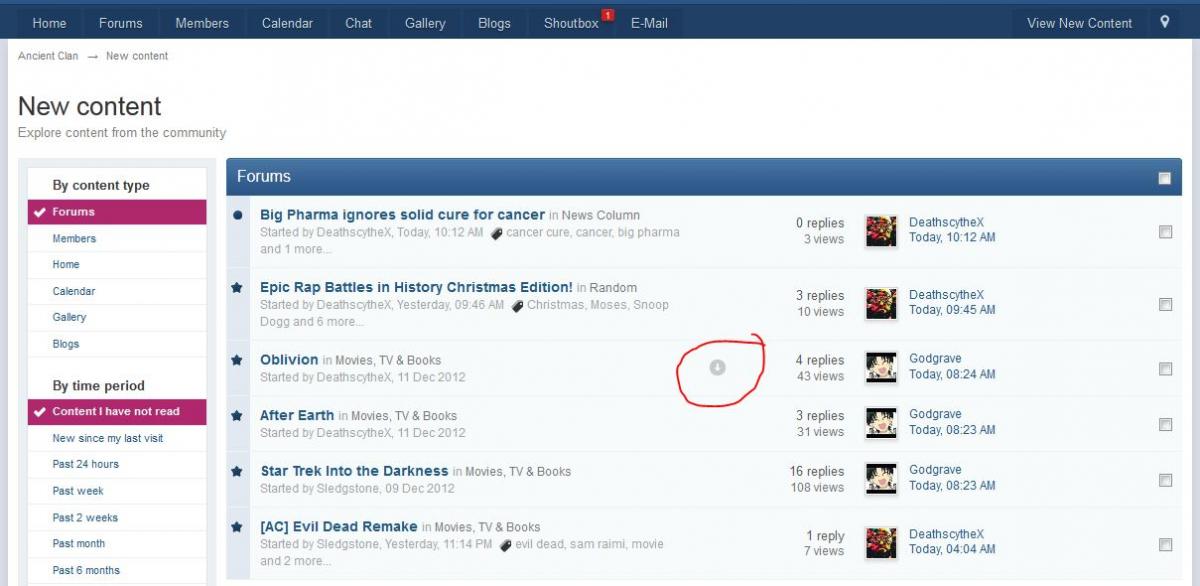This screenshot has height=586, width=1200.
Task: Open News Column forum link
Action: pos(601,215)
